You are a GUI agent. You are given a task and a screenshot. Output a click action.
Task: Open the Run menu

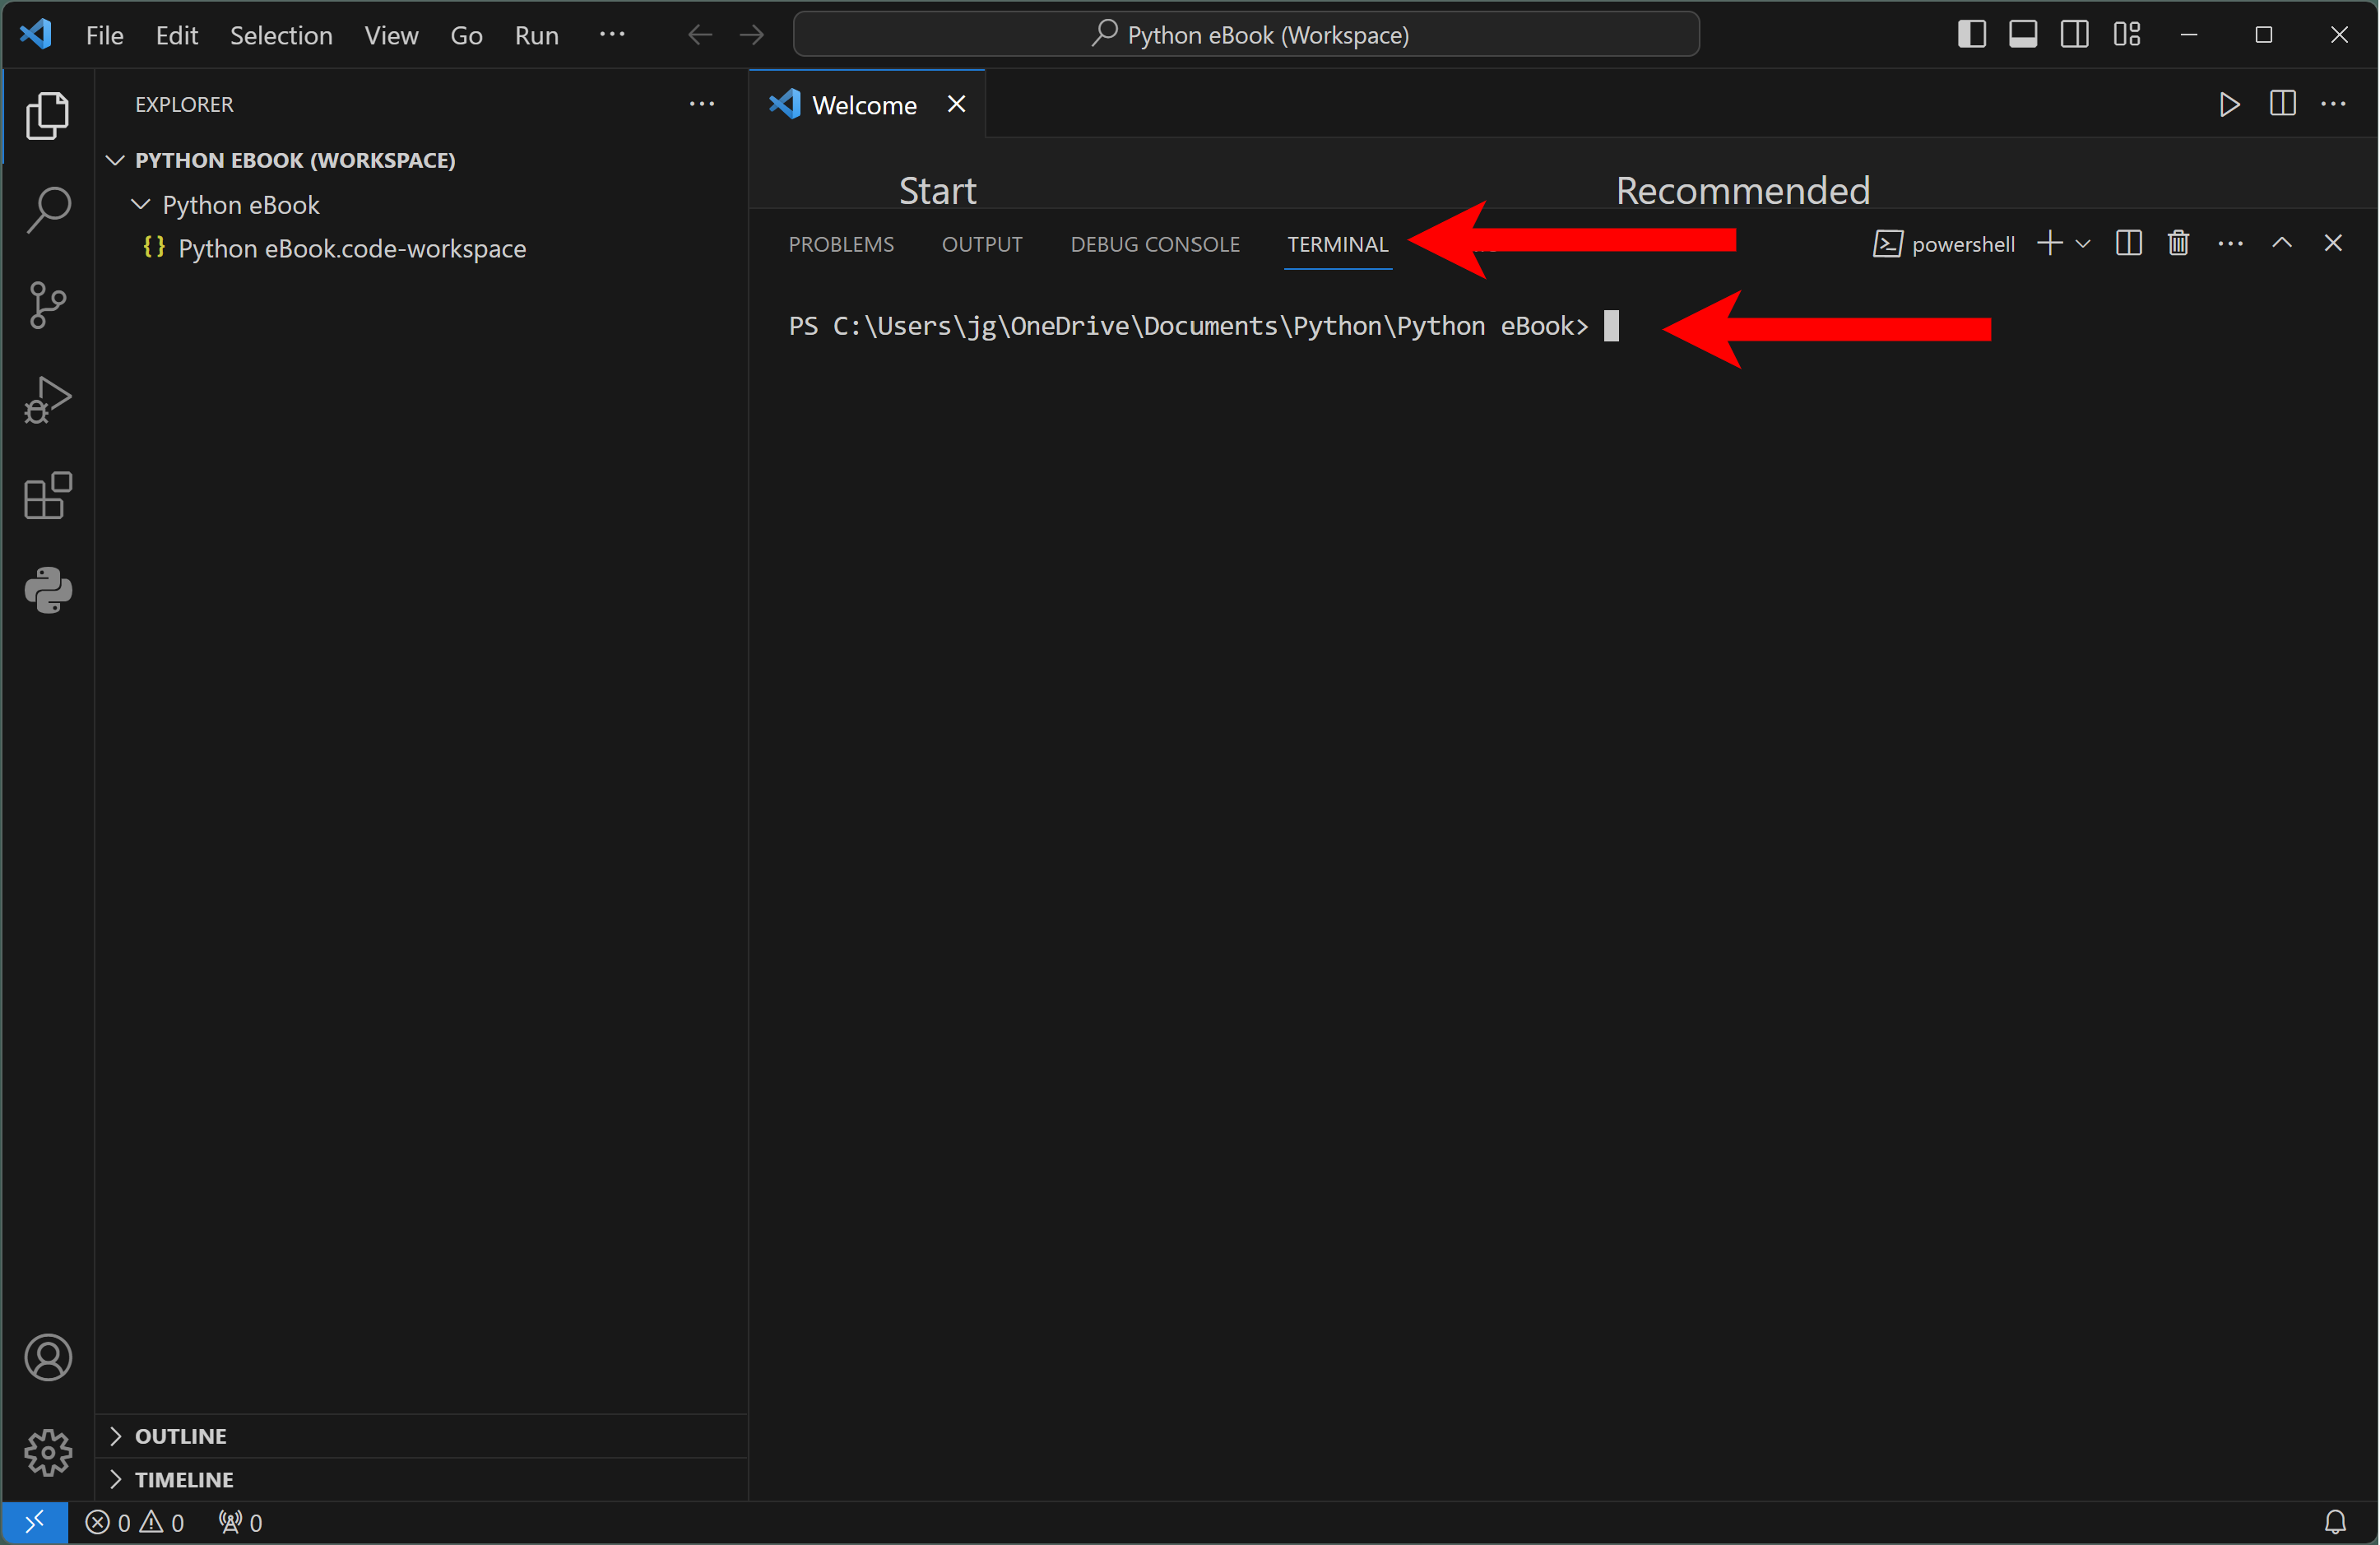(x=536, y=35)
